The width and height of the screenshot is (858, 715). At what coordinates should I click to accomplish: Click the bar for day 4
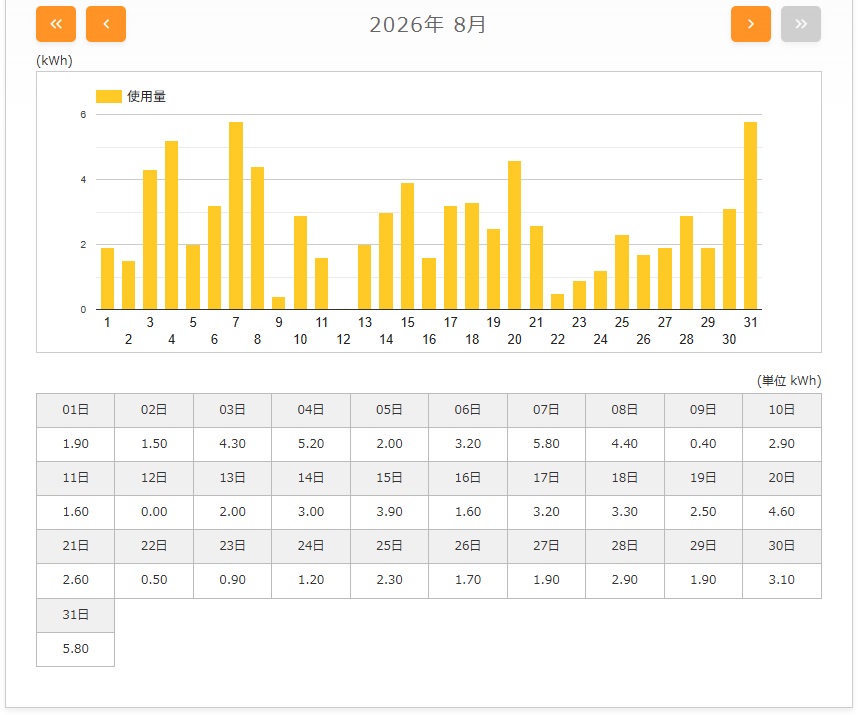coord(171,225)
